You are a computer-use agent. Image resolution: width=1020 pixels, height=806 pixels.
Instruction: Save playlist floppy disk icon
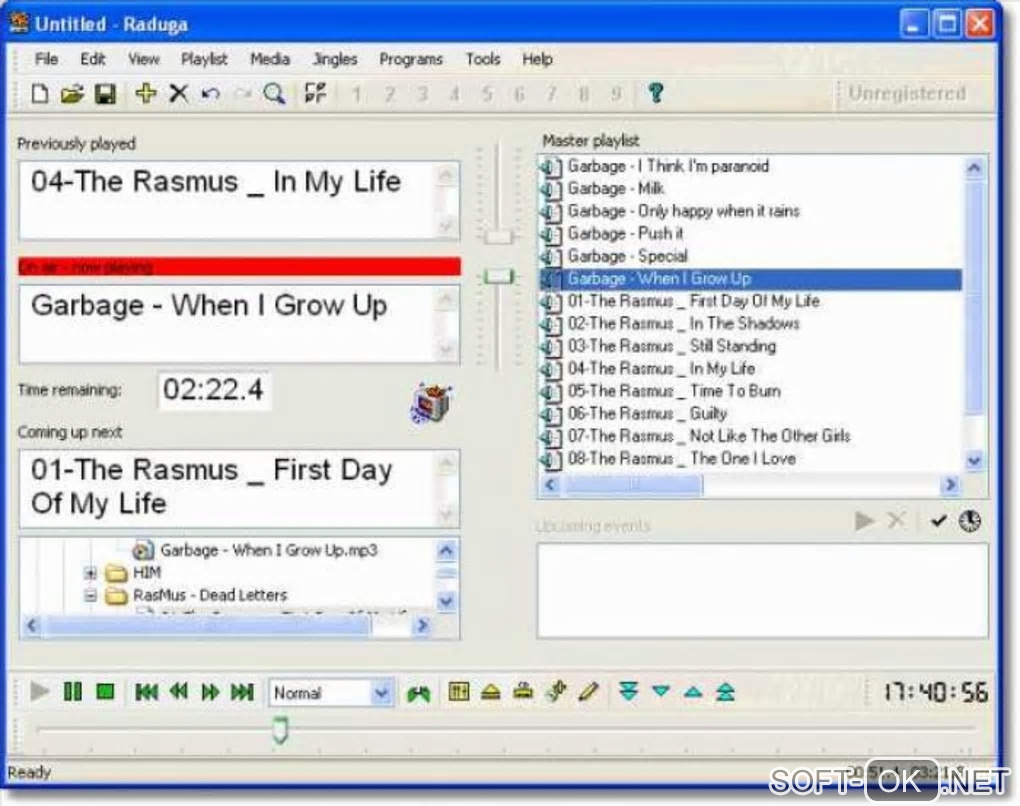coord(105,94)
